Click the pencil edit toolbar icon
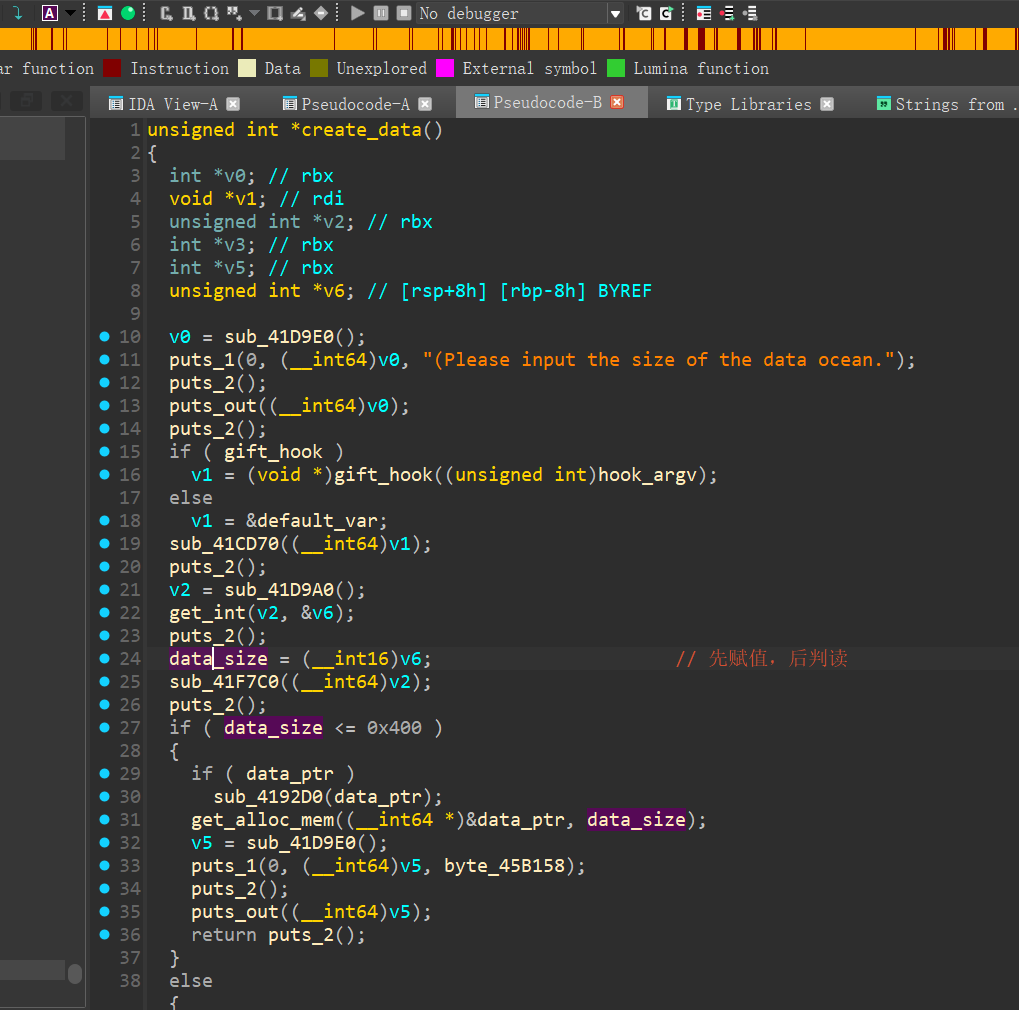The width and height of the screenshot is (1019, 1010). (298, 13)
